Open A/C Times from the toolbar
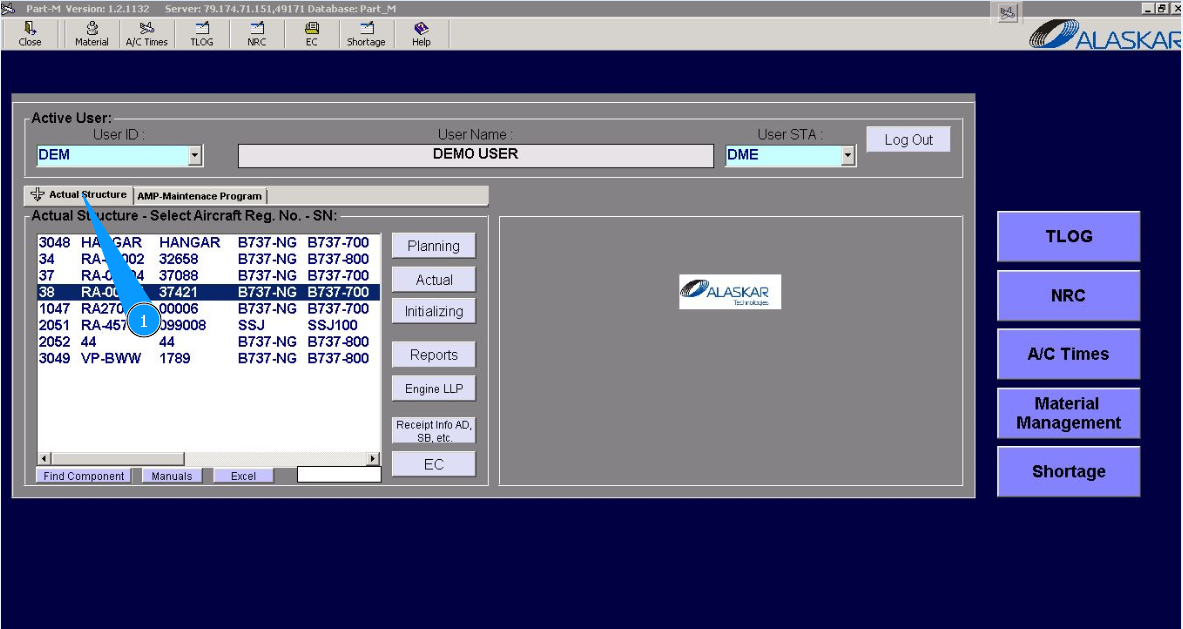The width and height of the screenshot is (1183, 629). pyautogui.click(x=147, y=34)
